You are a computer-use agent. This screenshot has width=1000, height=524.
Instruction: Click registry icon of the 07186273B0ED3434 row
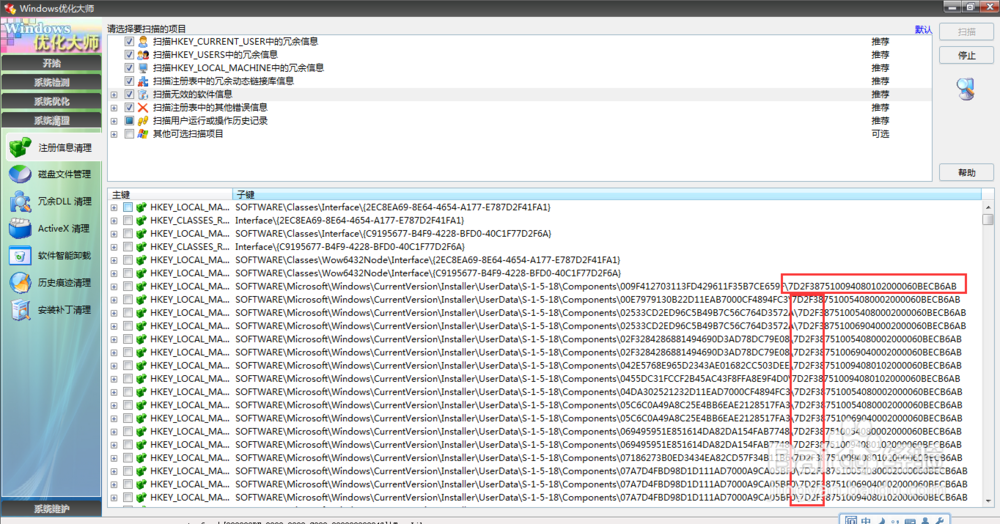point(141,458)
